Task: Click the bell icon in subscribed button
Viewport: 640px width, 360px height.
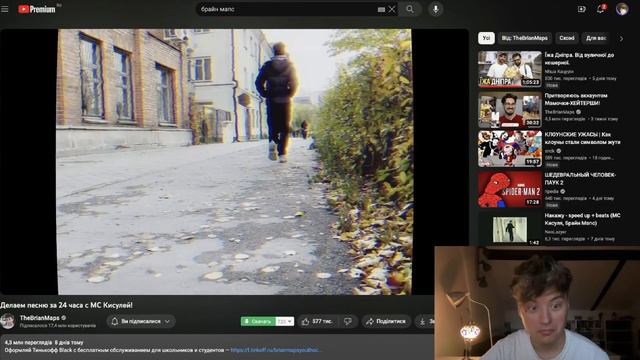Action: 115,322
